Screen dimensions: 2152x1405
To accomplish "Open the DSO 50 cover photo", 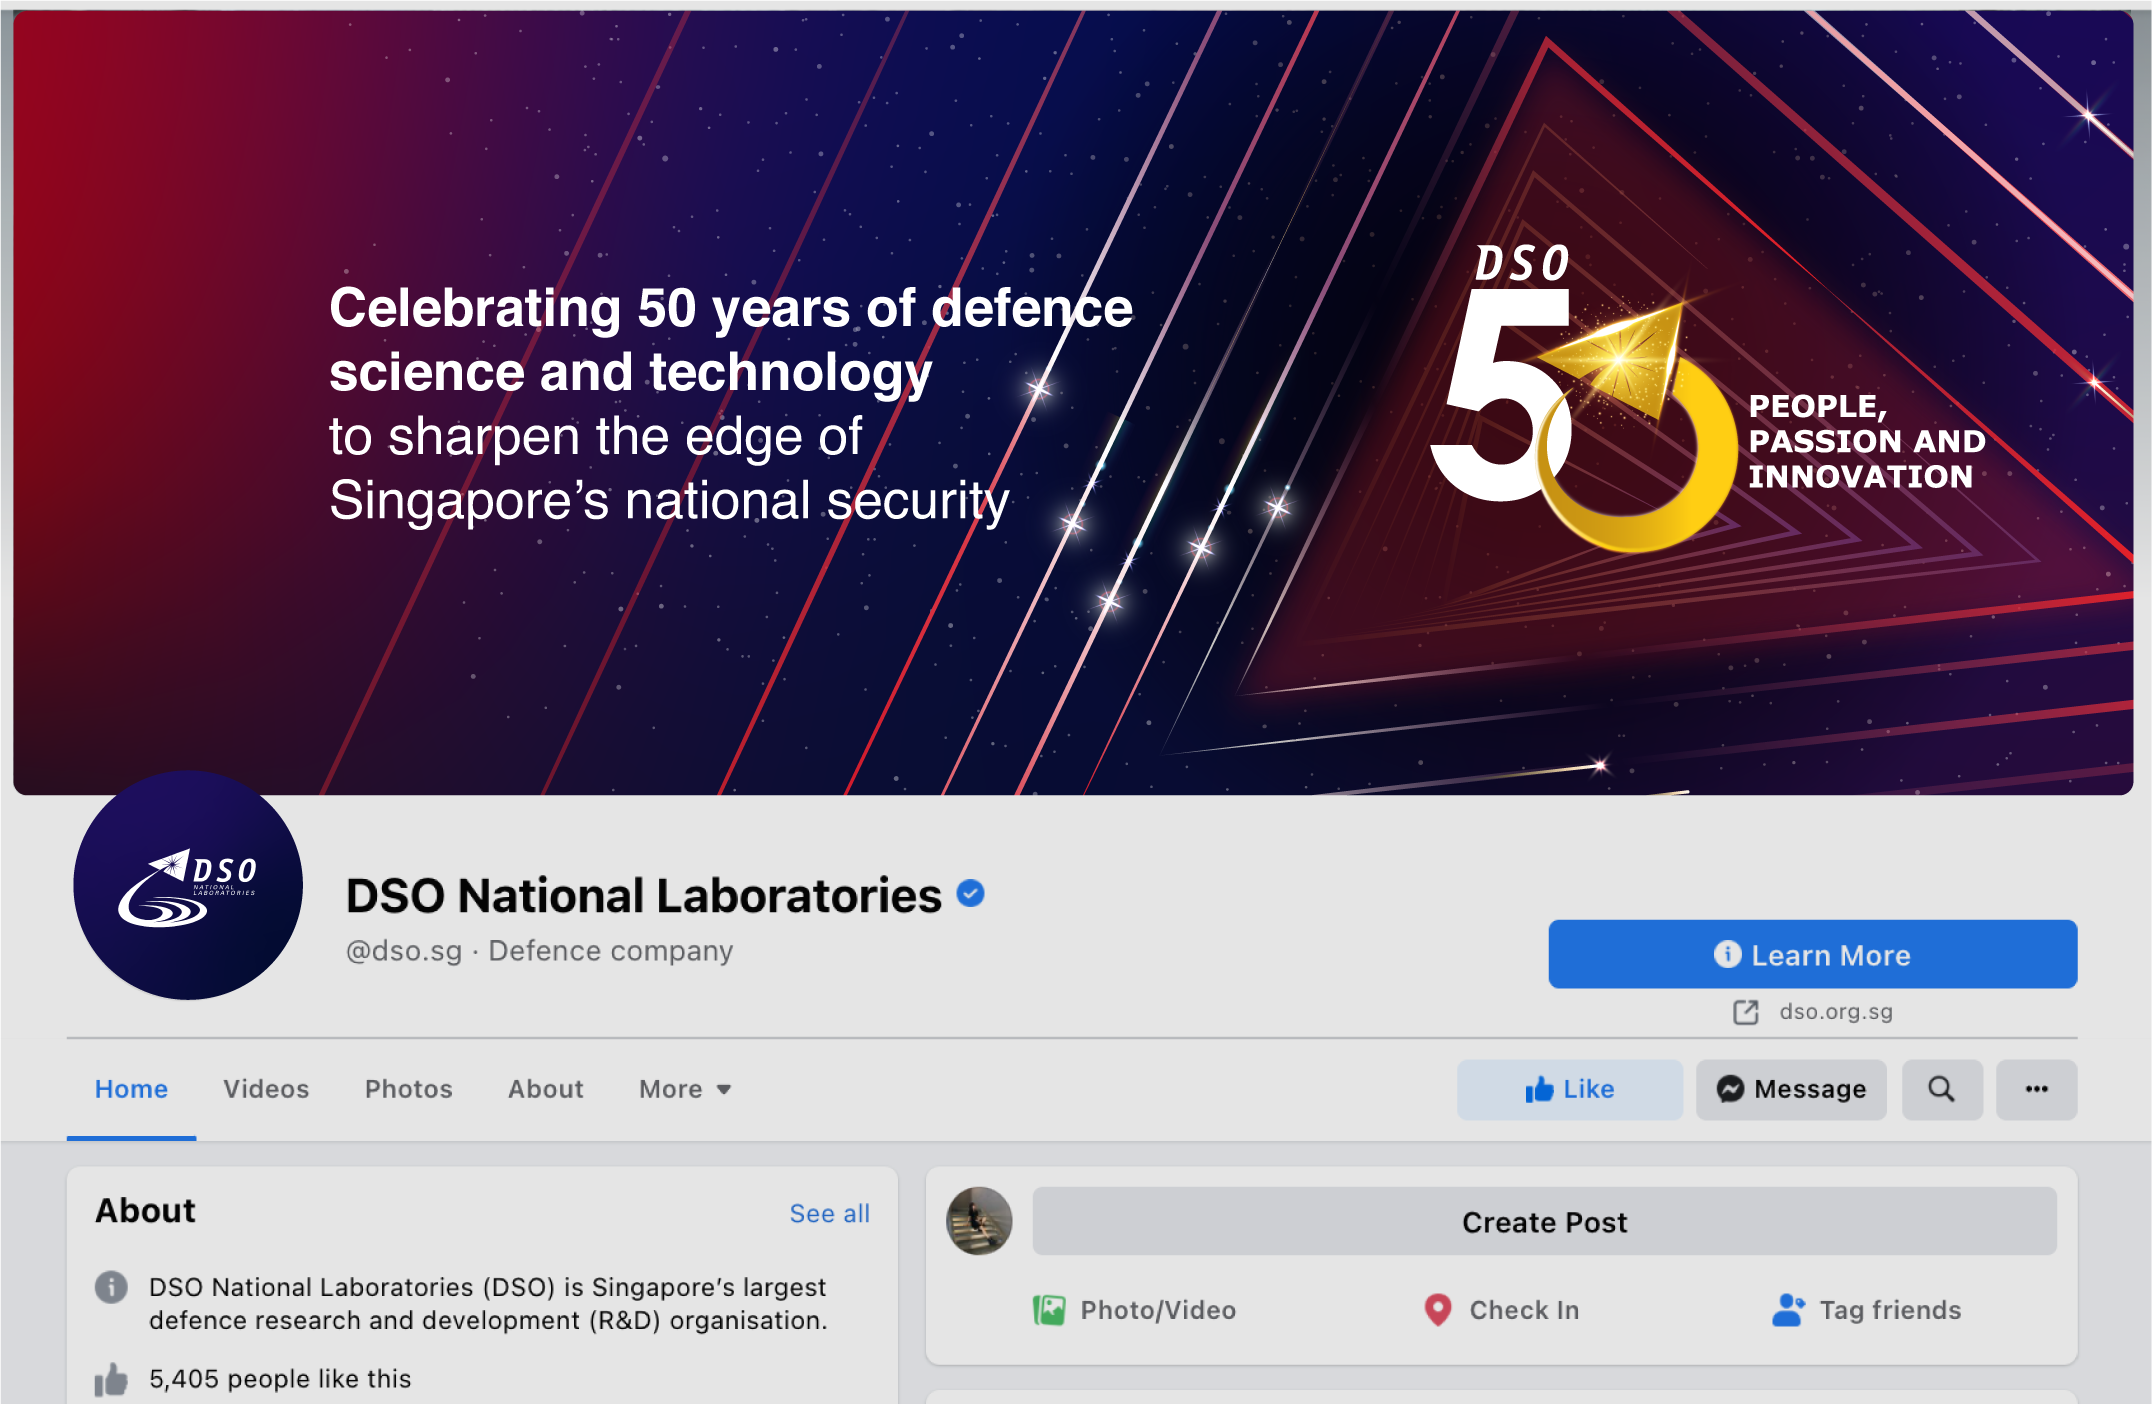I will tap(1073, 403).
